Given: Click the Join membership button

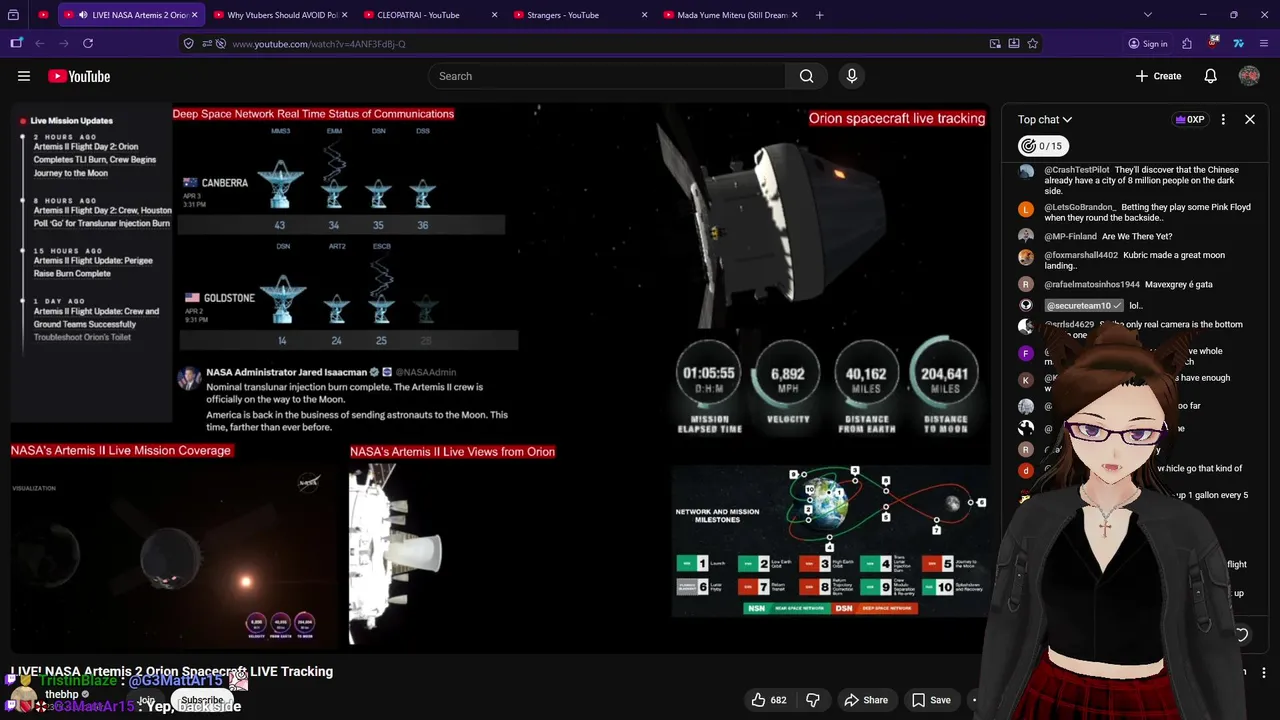Looking at the screenshot, I should [147, 700].
